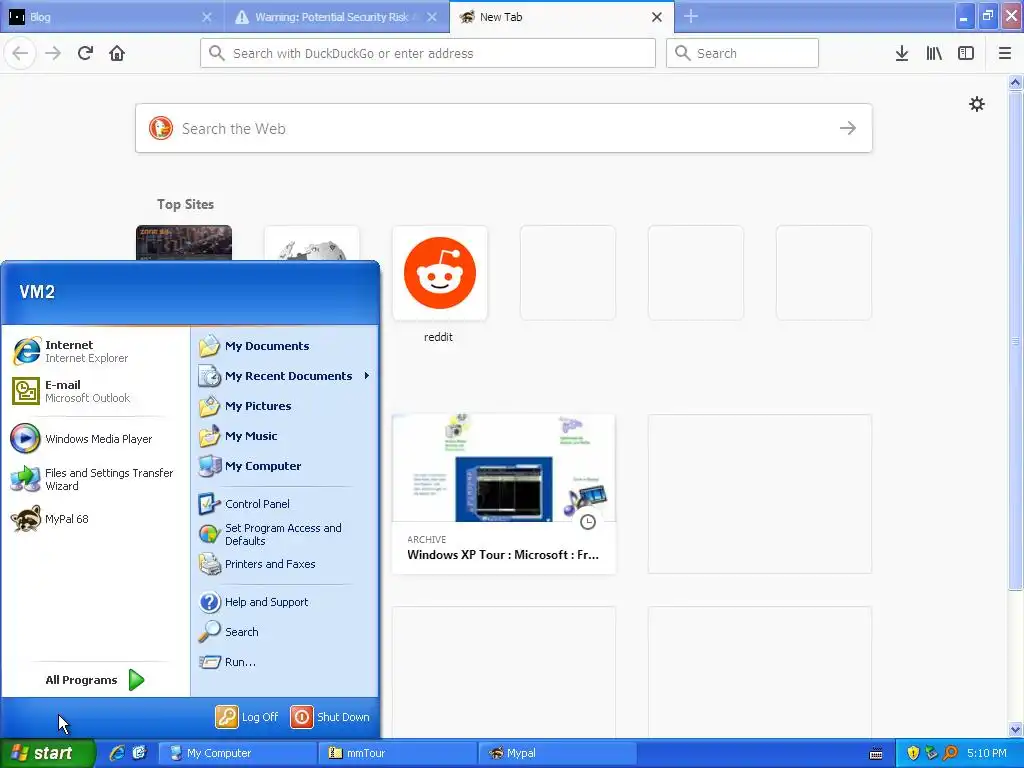This screenshot has width=1024, height=768.
Task: Close the New Tab tab
Action: point(657,17)
